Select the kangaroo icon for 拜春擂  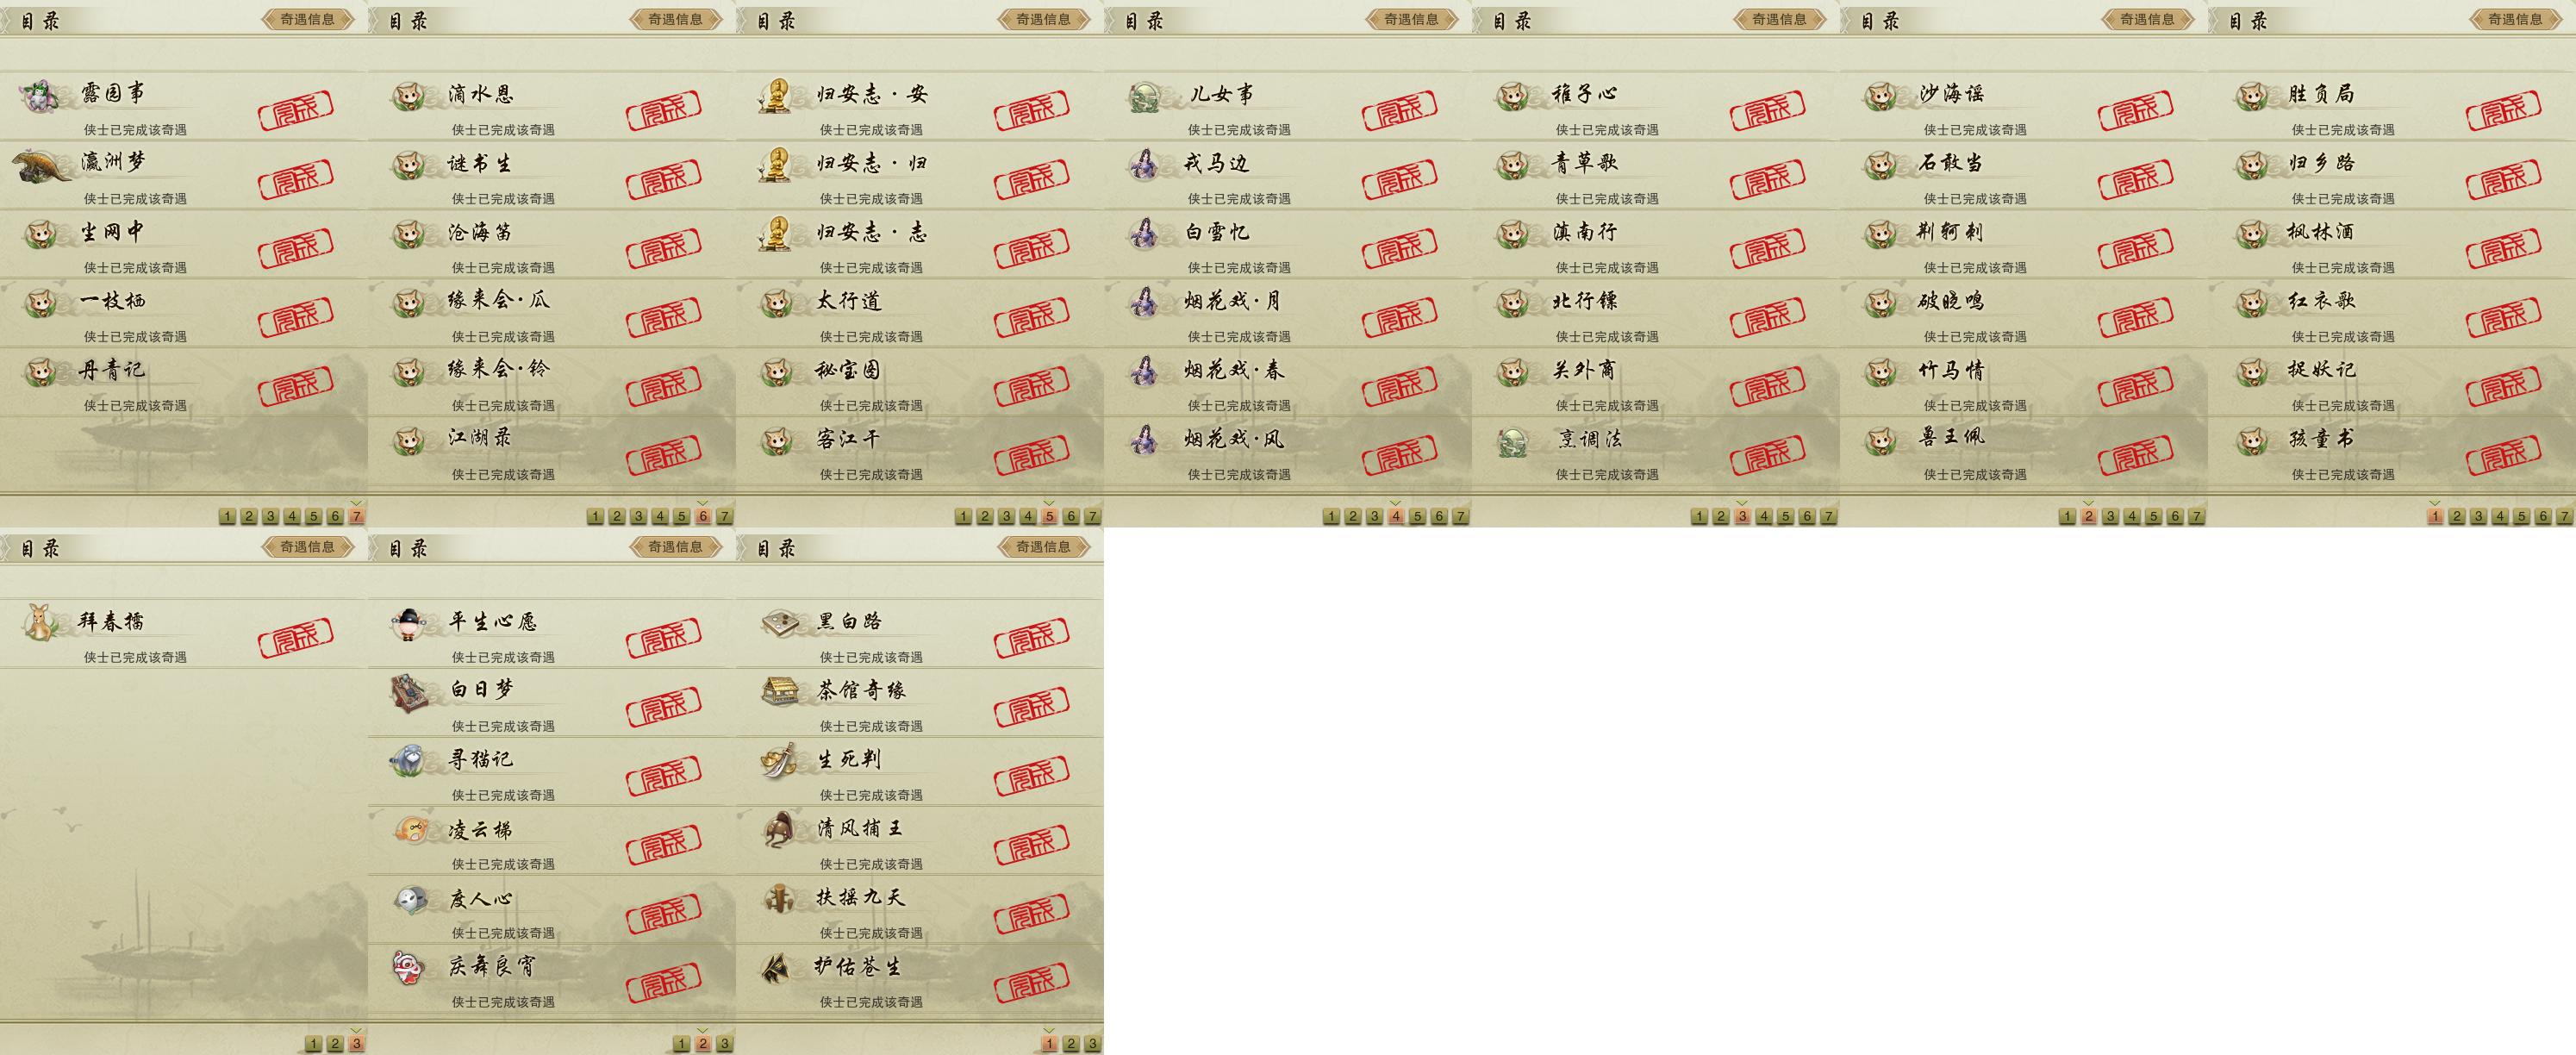click(41, 622)
